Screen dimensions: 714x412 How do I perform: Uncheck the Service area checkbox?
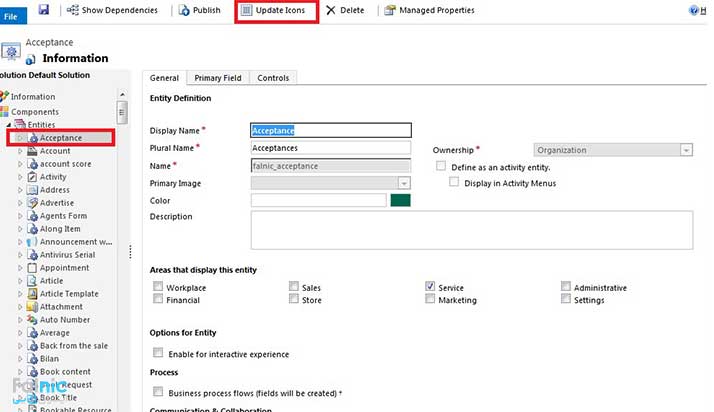(x=430, y=286)
